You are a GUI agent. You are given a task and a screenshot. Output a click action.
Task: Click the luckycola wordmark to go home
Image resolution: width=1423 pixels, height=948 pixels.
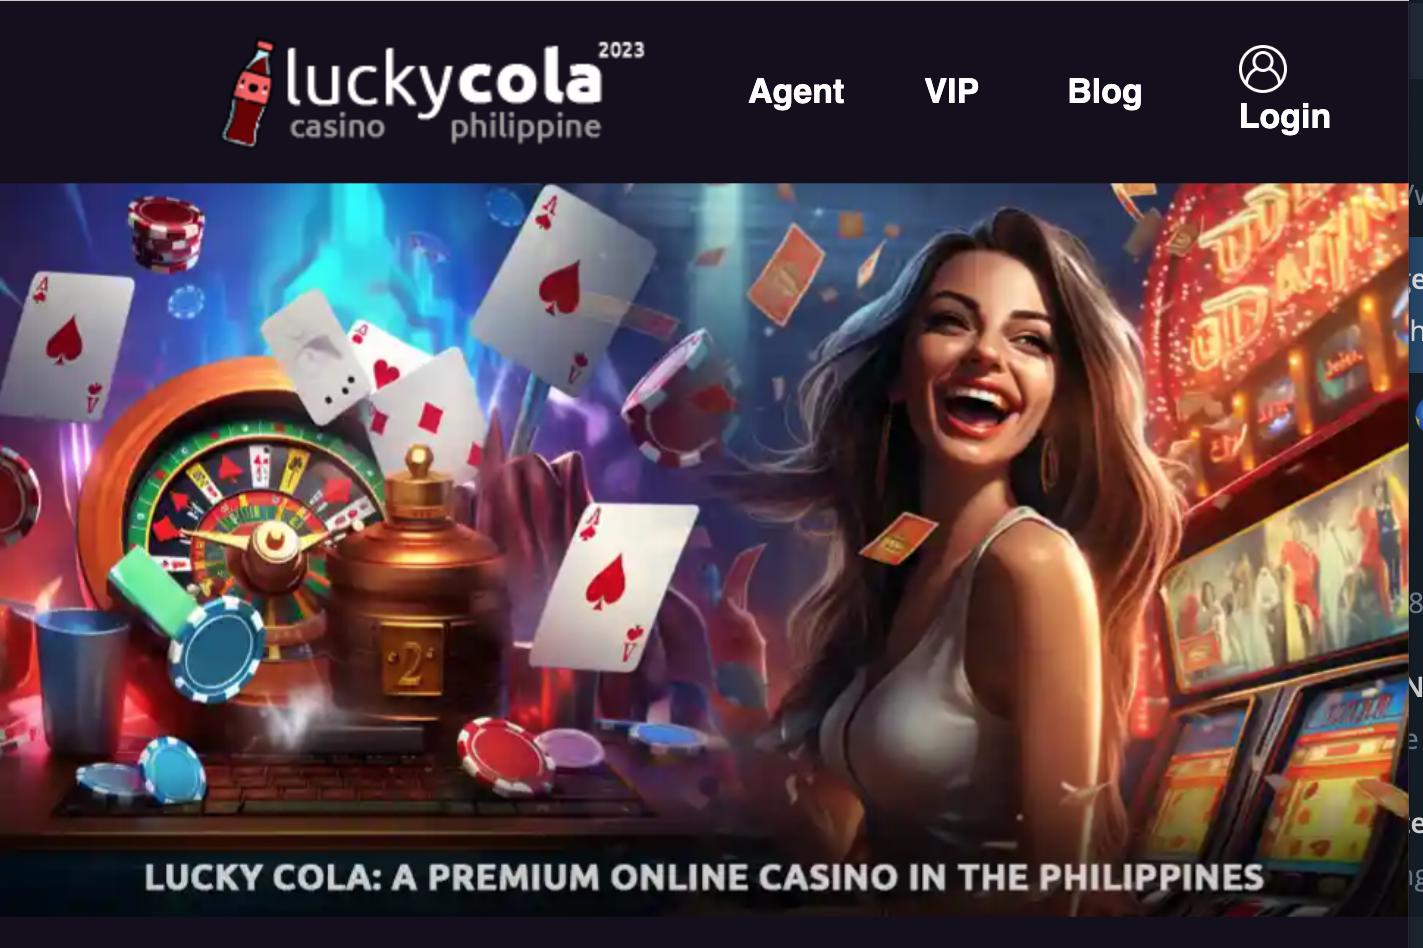tap(443, 79)
